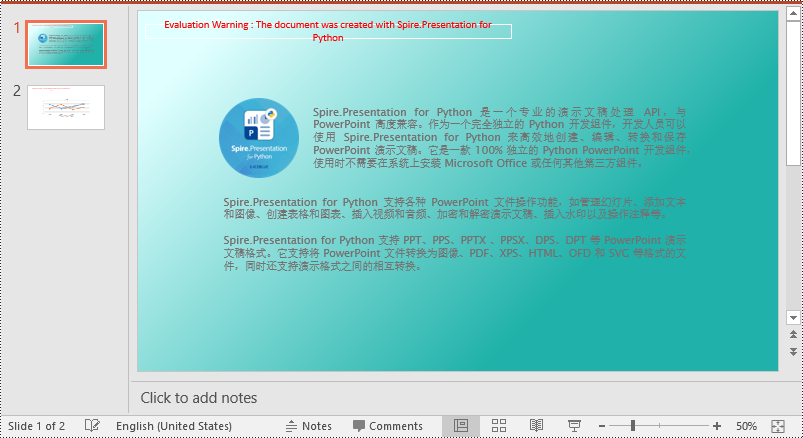Click the vertical scrollbar thumb
This screenshot has height=438, width=803.
pos(793,93)
